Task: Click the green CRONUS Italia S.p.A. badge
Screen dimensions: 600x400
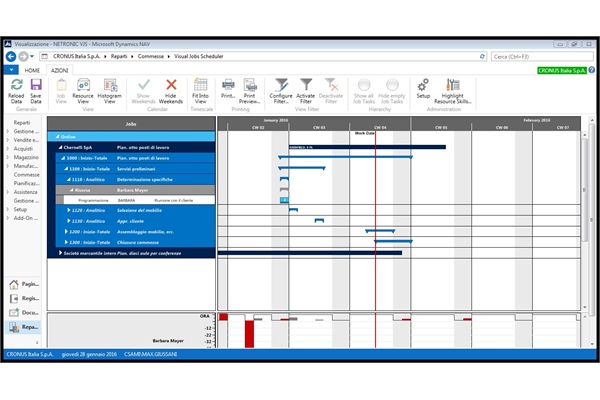Action: coord(562,70)
